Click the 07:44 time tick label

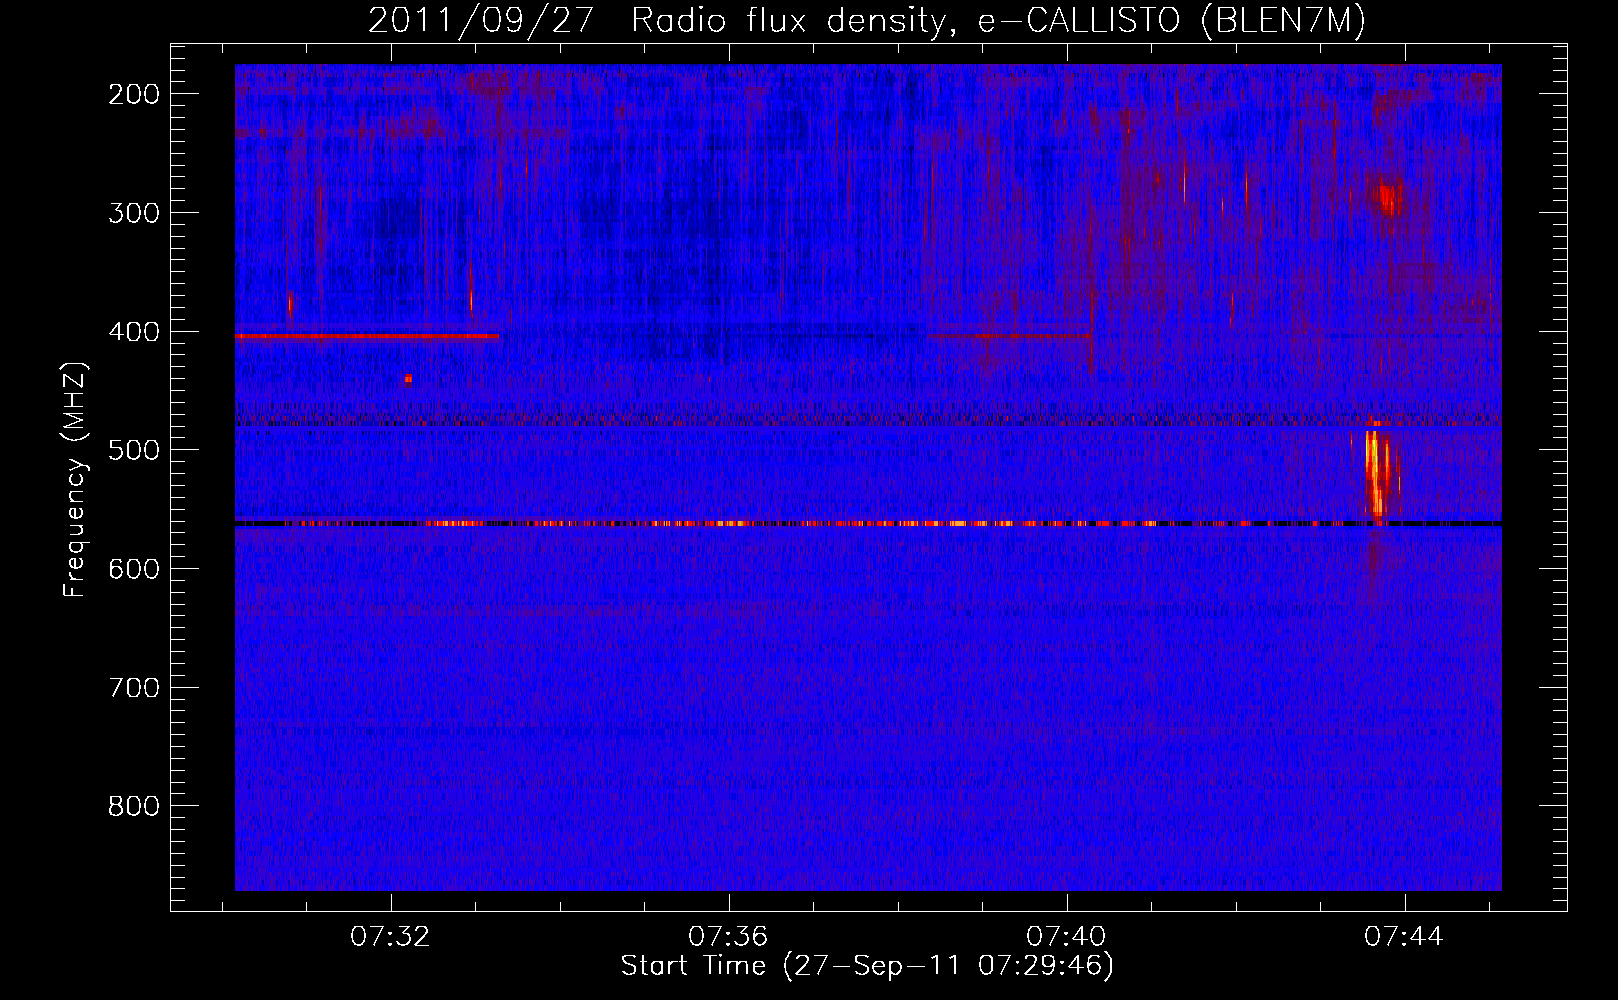coord(1404,936)
